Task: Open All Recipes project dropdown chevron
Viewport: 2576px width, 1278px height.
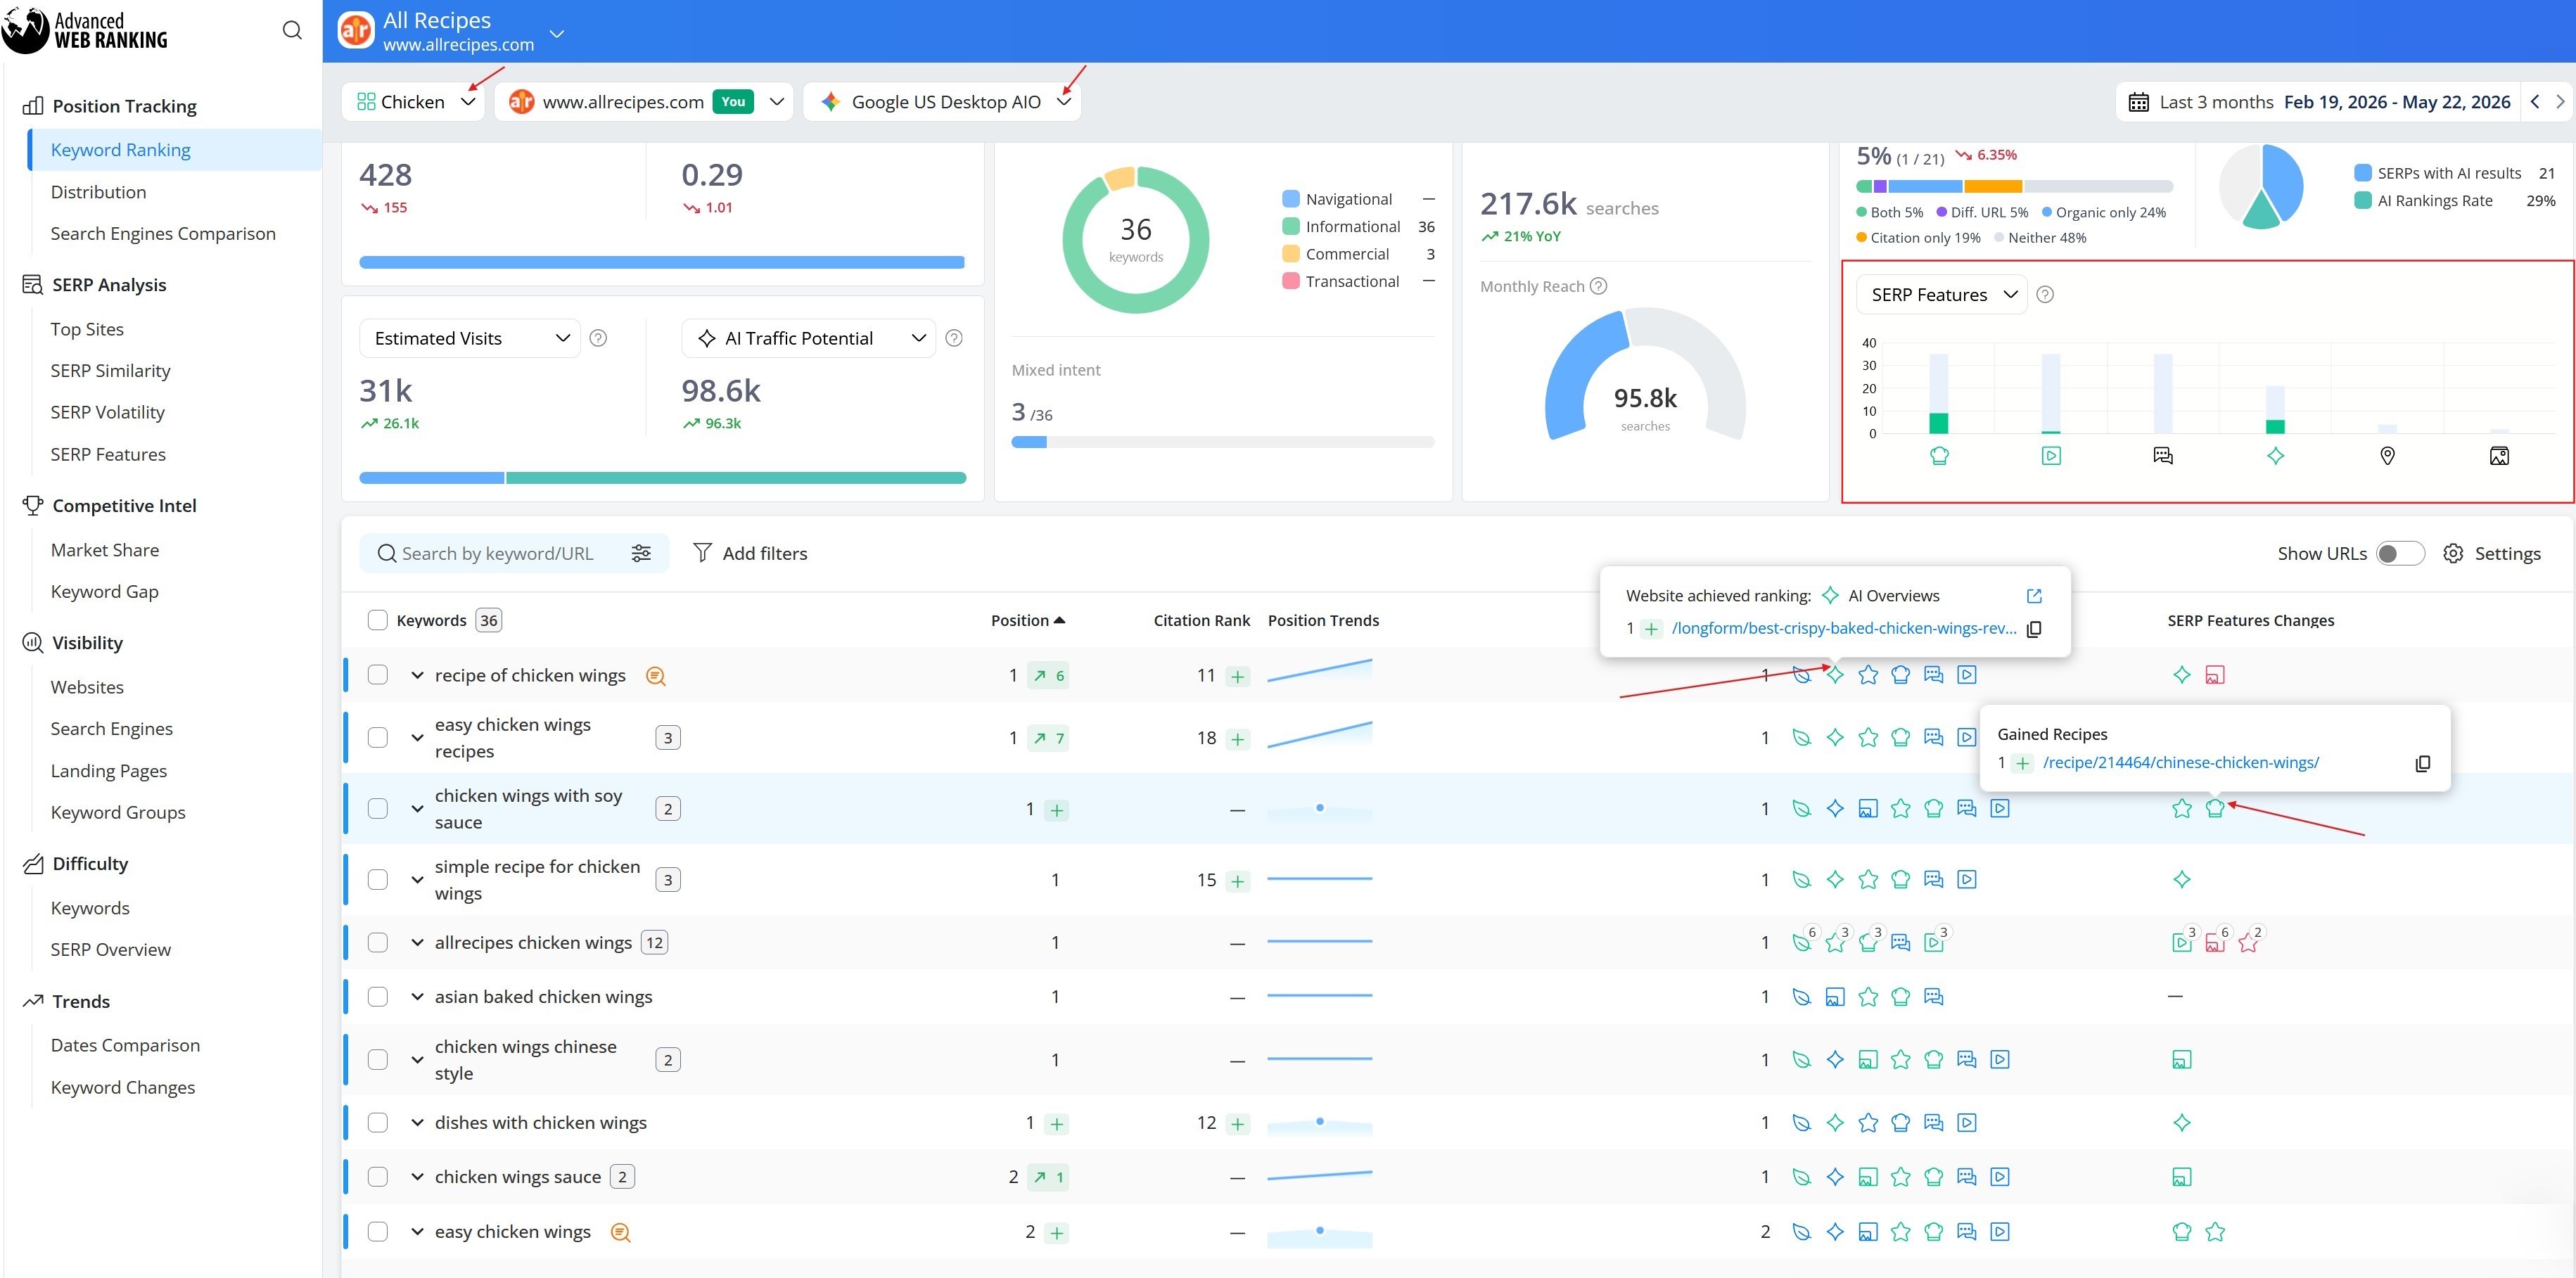Action: (x=557, y=34)
